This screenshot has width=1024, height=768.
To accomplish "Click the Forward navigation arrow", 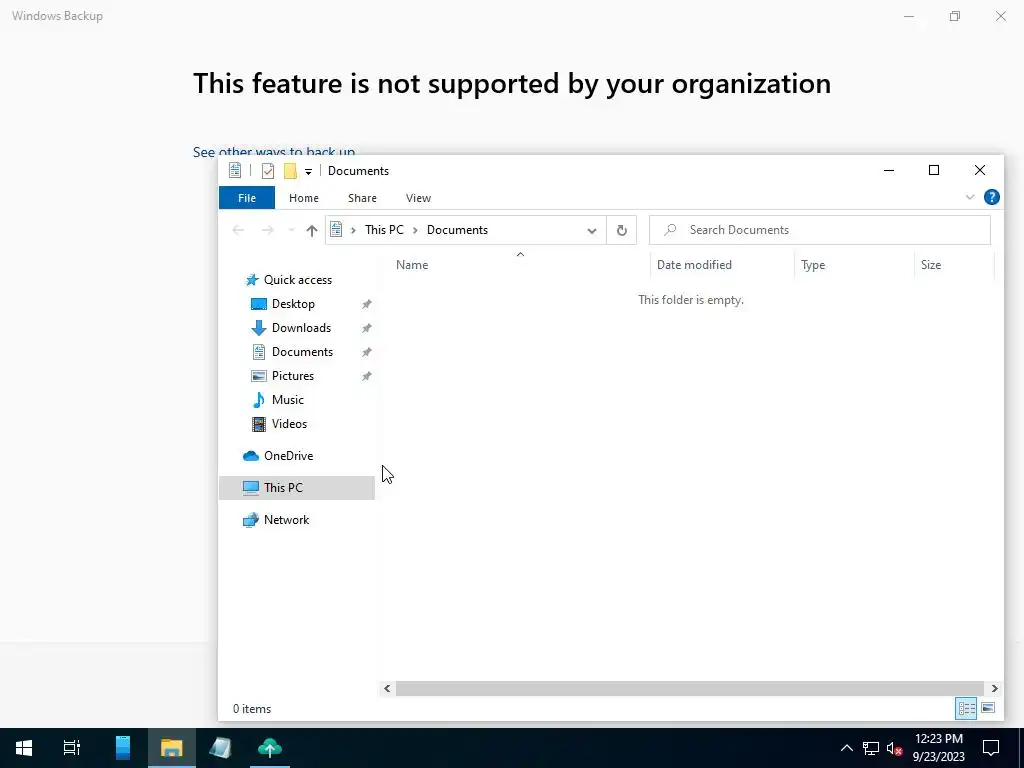I will (x=268, y=230).
